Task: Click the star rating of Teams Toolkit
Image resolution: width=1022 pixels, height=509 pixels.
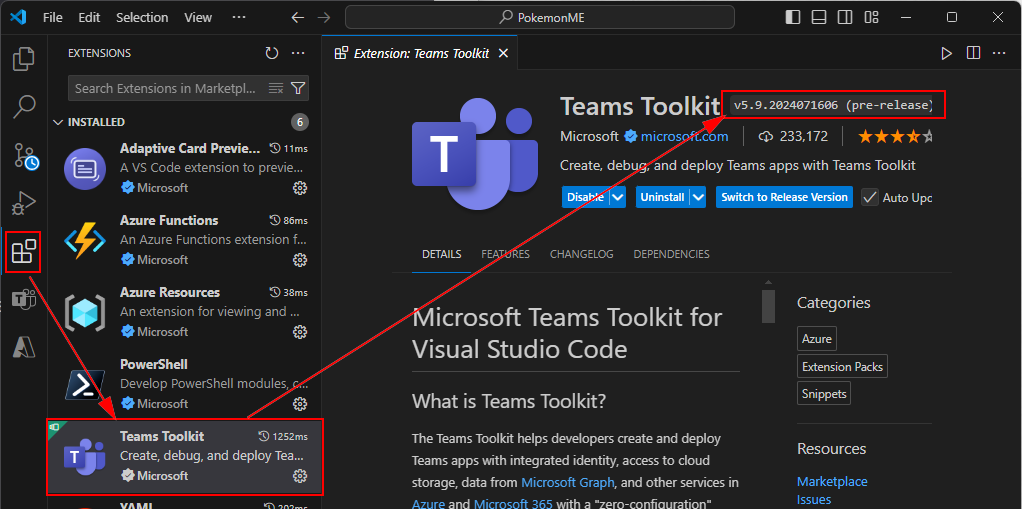Action: (x=895, y=136)
